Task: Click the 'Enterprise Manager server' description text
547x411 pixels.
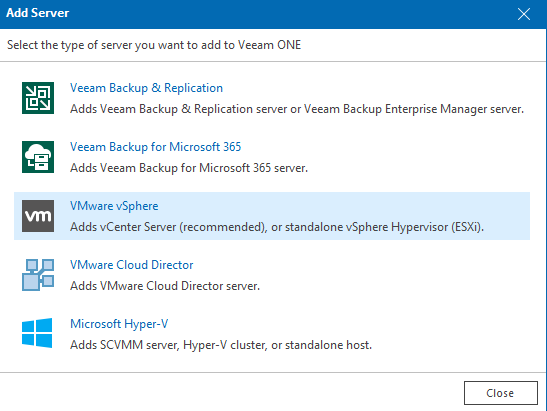Action: click(x=454, y=109)
